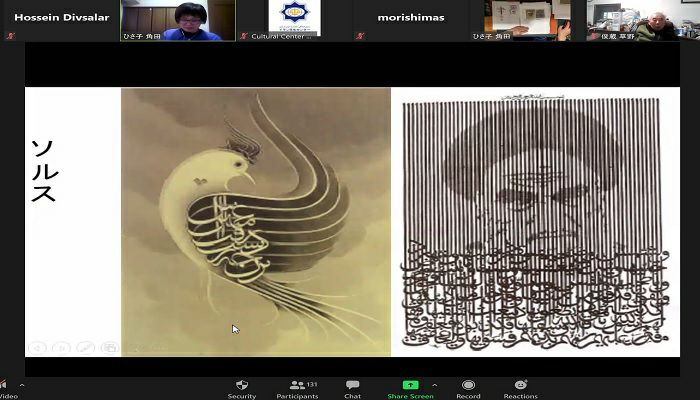Click the slideshow pen tool icon
This screenshot has height=400, width=700.
click(x=86, y=347)
